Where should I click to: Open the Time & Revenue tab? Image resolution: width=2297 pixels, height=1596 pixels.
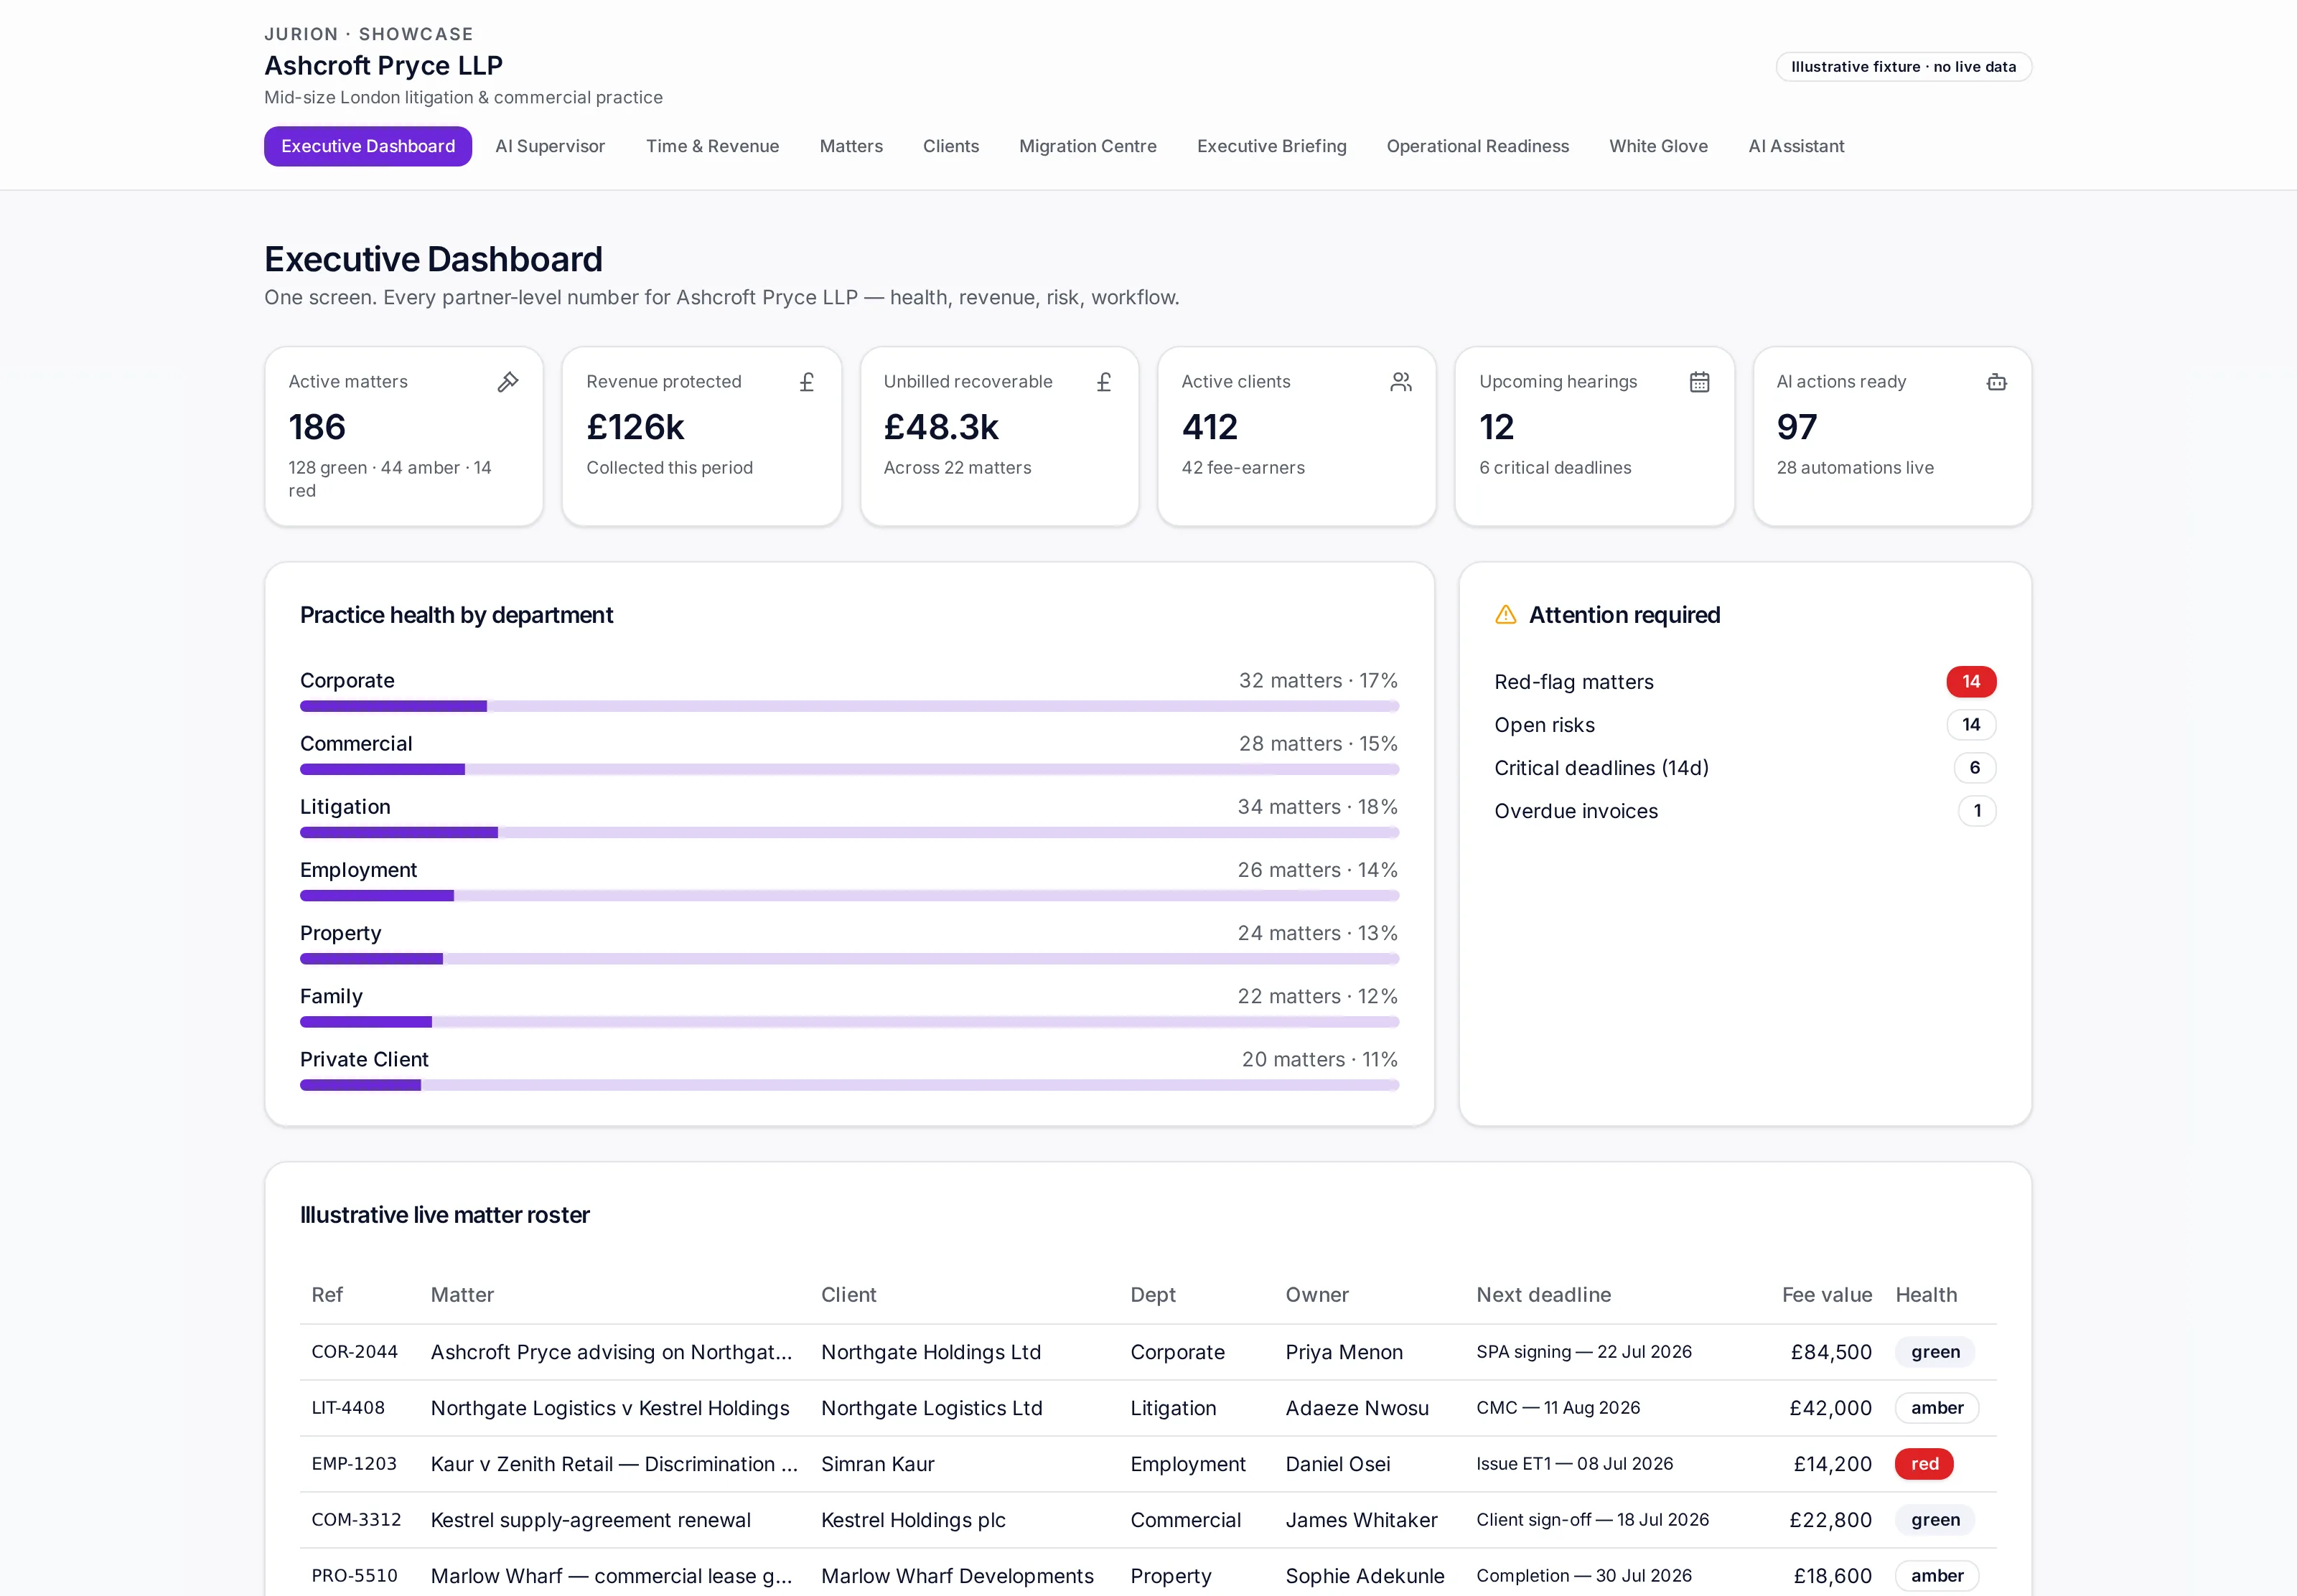click(x=712, y=146)
